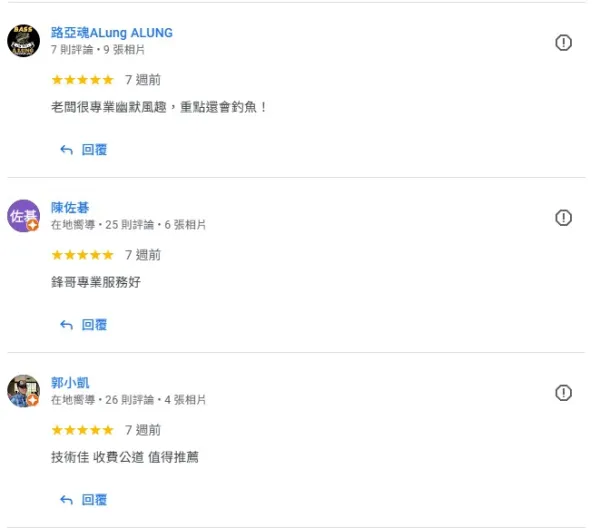Viewport: 600px width, 528px height.
Task: Click the star rating on 郭小凱's review
Action: (x=83, y=430)
